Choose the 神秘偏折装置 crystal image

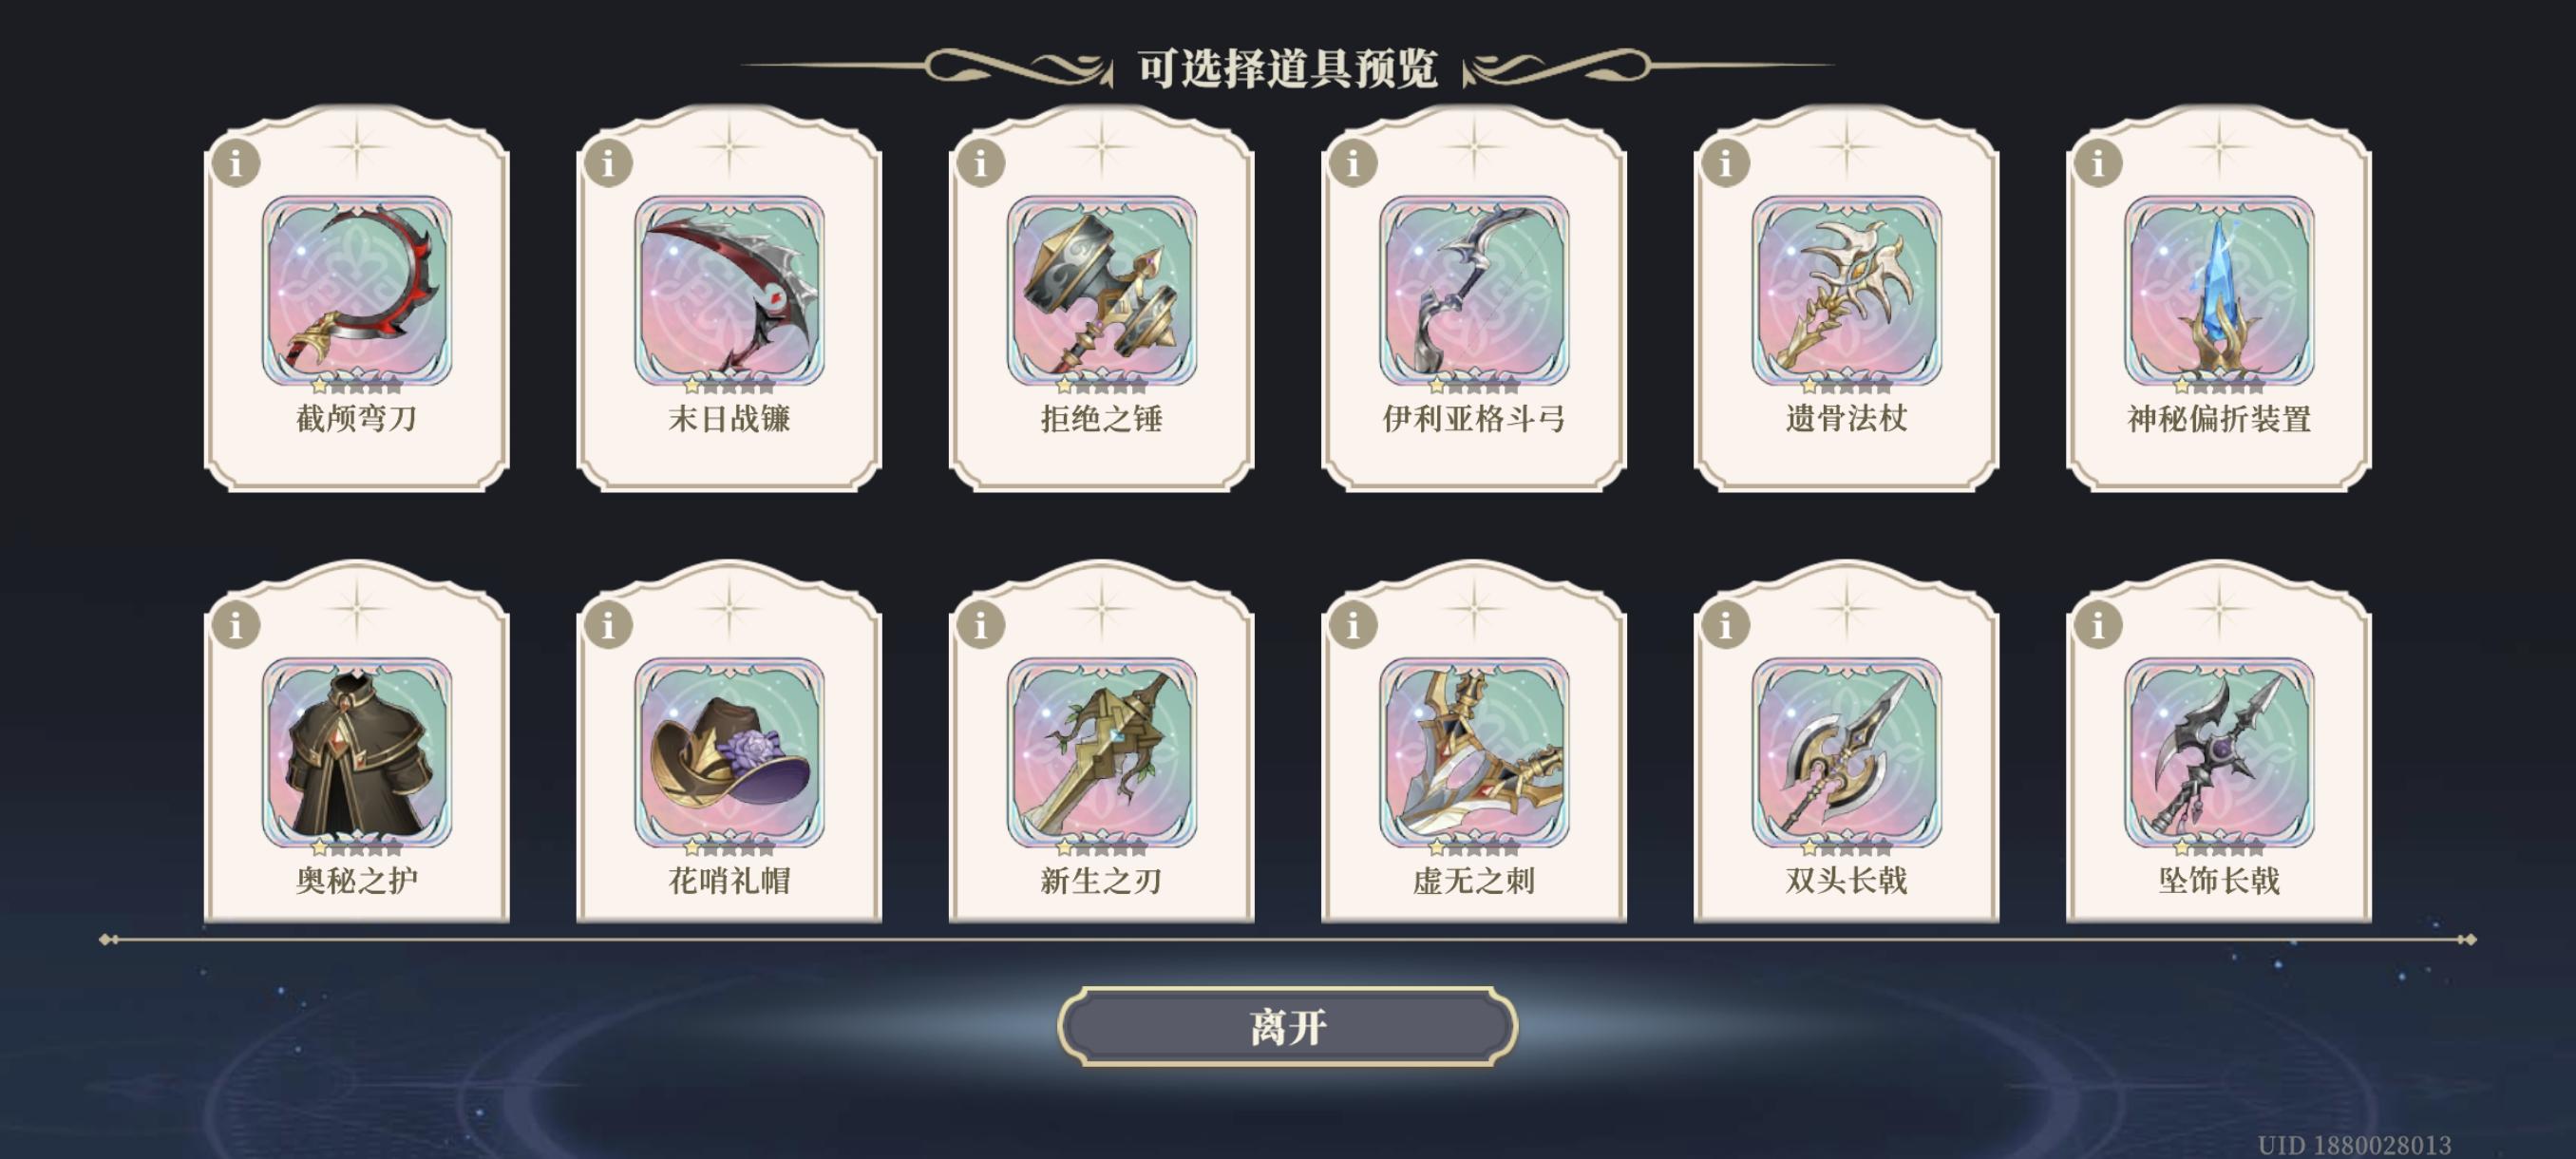point(2219,291)
